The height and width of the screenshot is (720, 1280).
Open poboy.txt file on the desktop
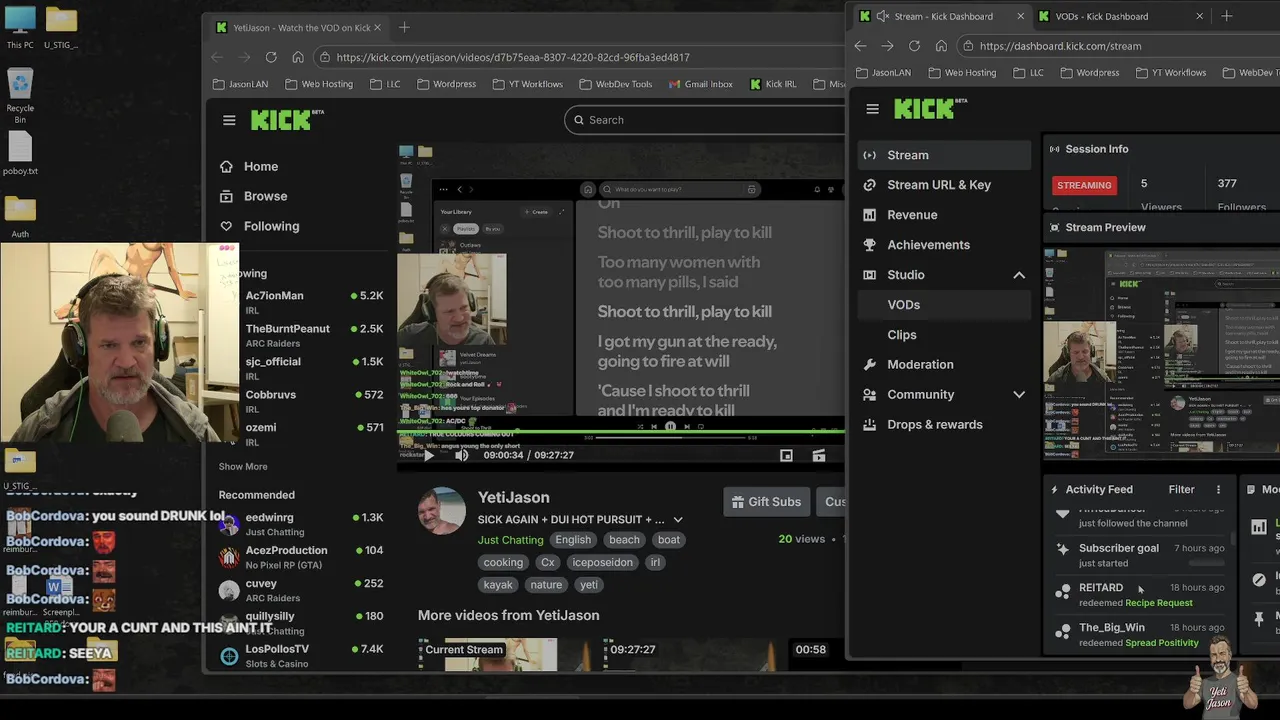(20, 153)
